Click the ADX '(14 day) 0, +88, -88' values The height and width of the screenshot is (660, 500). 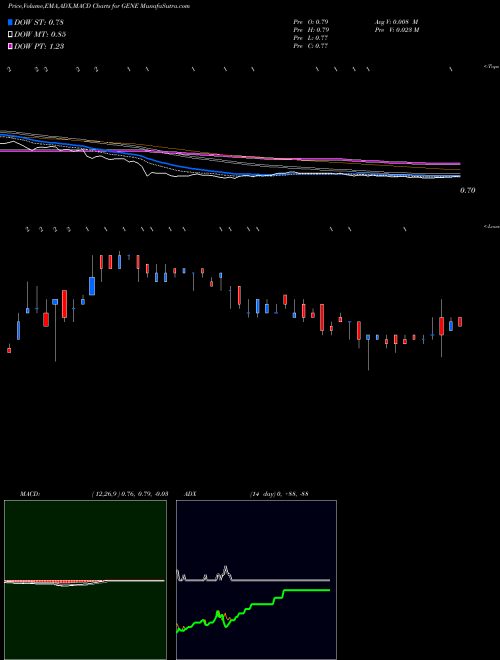pyautogui.click(x=279, y=494)
